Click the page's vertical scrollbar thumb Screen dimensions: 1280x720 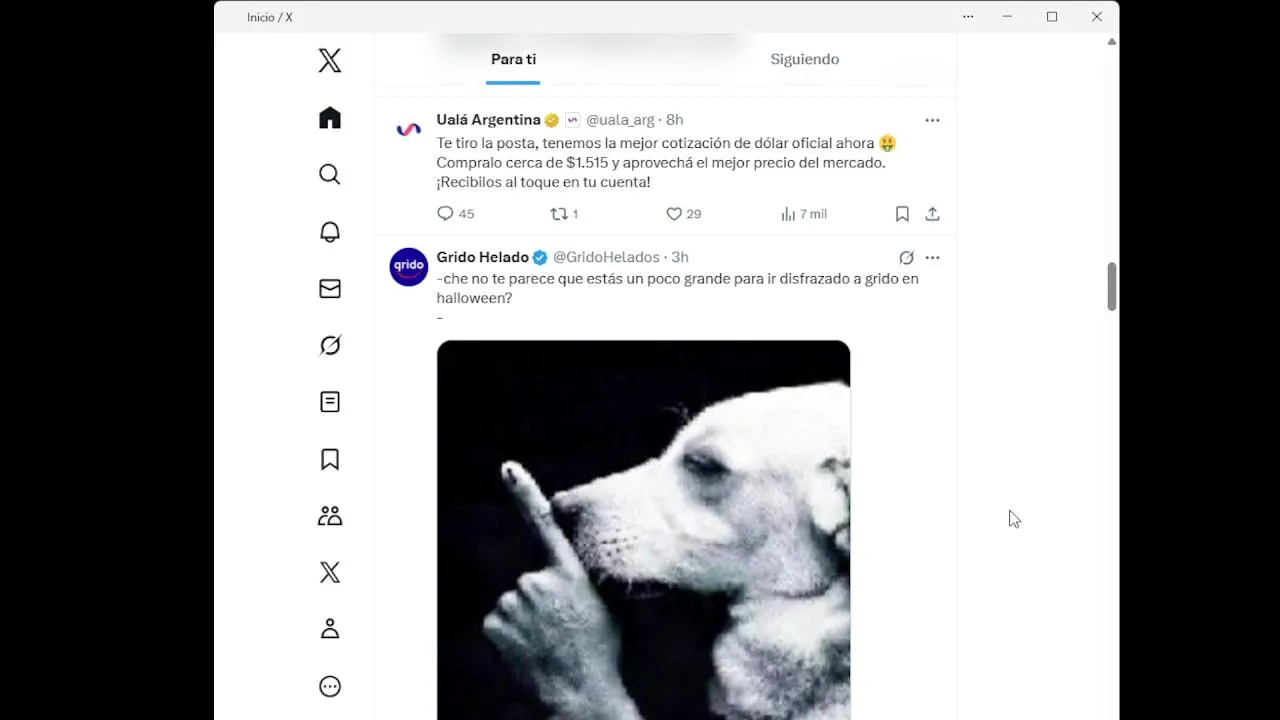1111,287
